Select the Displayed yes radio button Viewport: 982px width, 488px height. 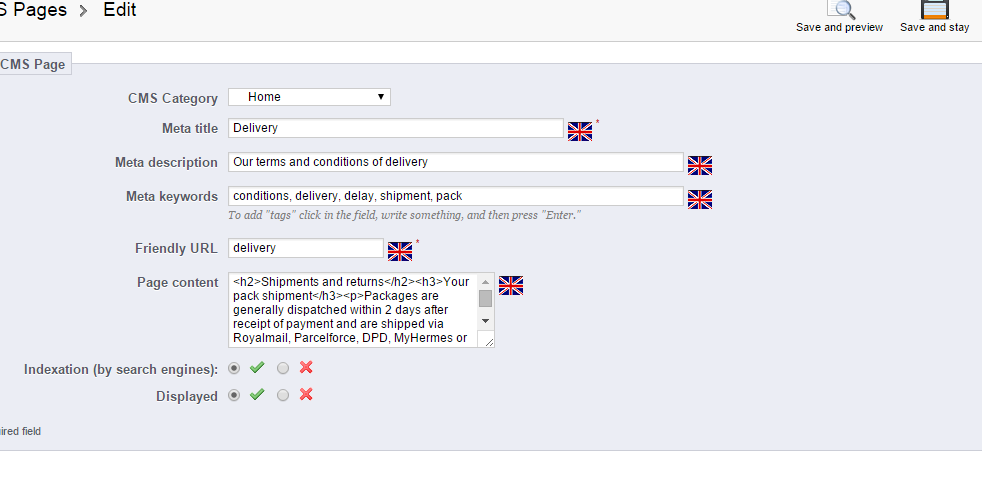235,395
